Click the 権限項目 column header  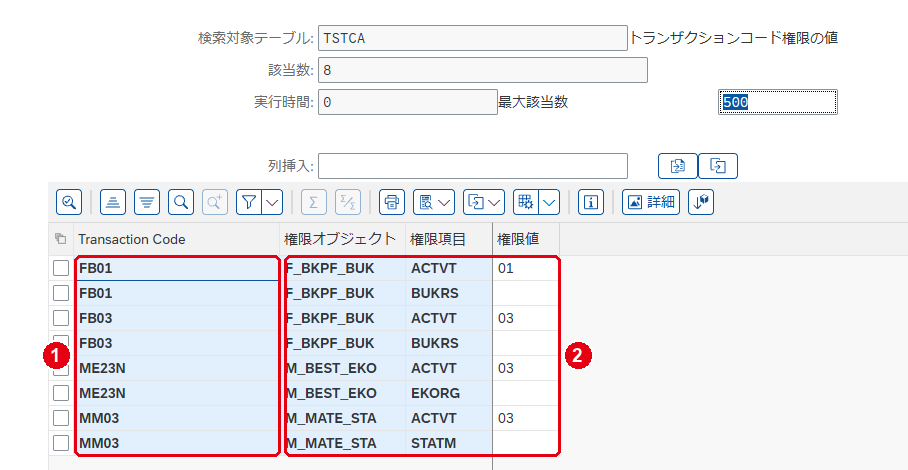(x=449, y=239)
